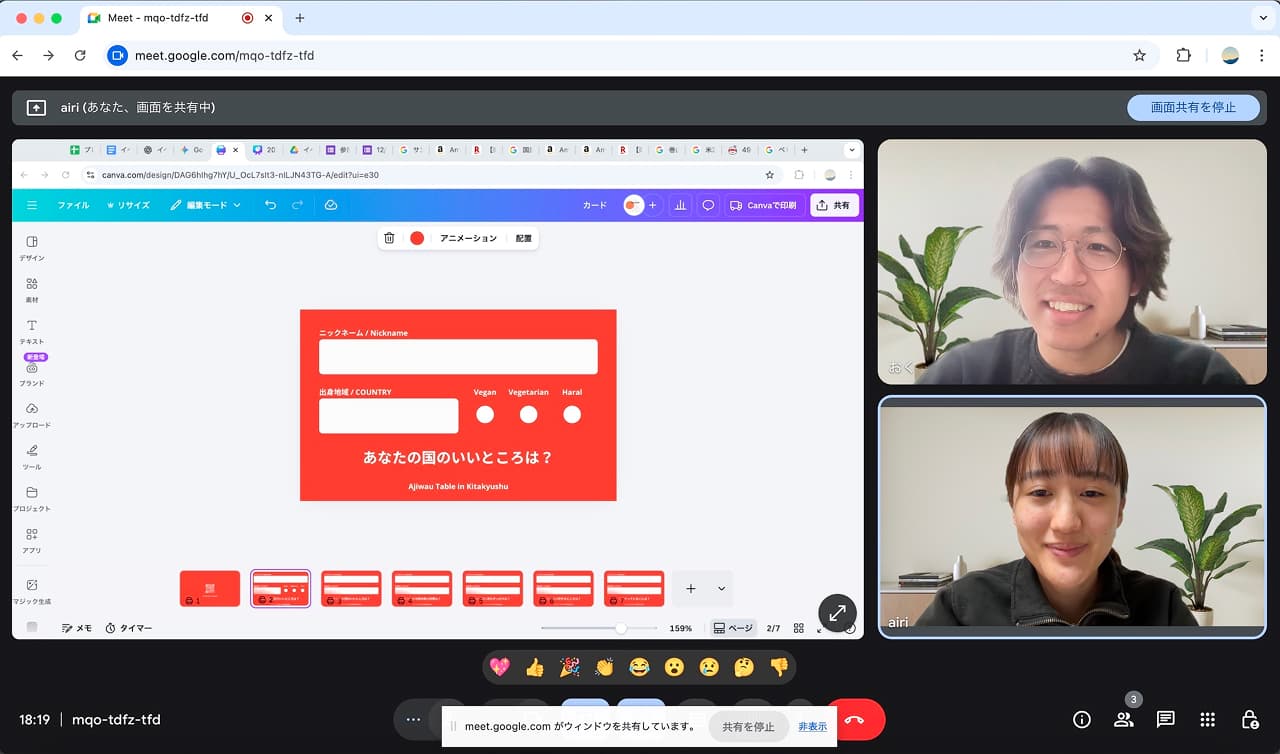Click the 画面共有を停止 button

1192,107
